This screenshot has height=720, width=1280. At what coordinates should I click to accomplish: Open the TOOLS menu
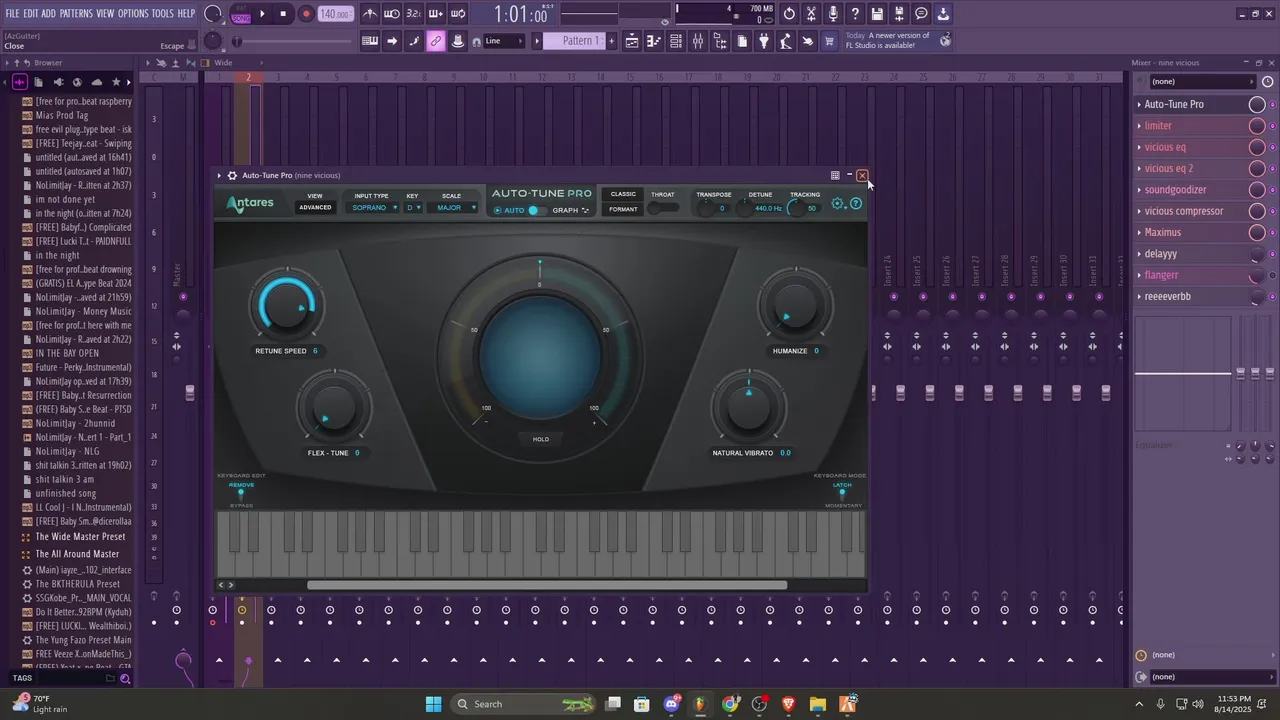[x=162, y=14]
